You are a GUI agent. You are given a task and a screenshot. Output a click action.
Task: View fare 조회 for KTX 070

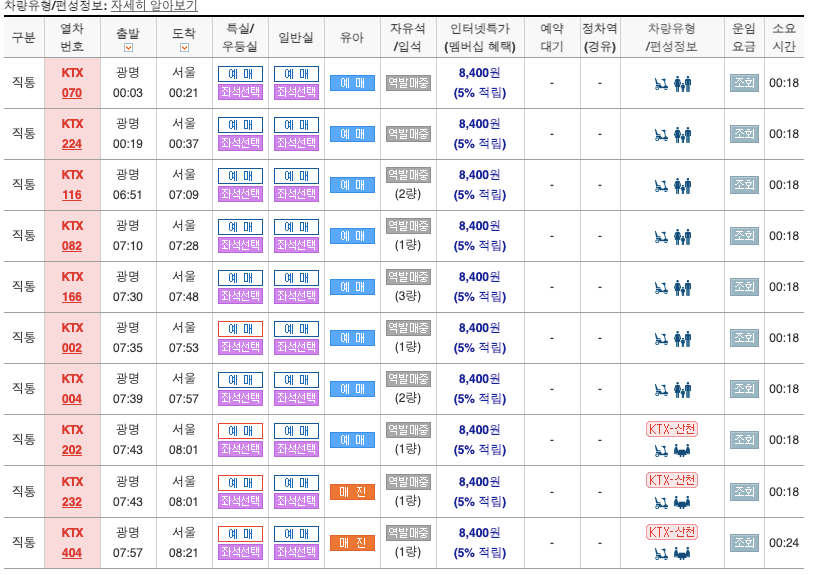point(744,83)
